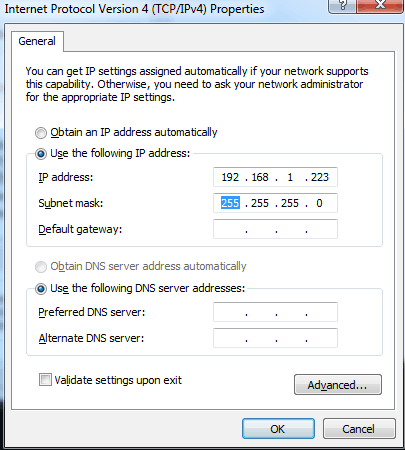Click the 168 octet in IP address
405x450 pixels.
click(x=260, y=177)
